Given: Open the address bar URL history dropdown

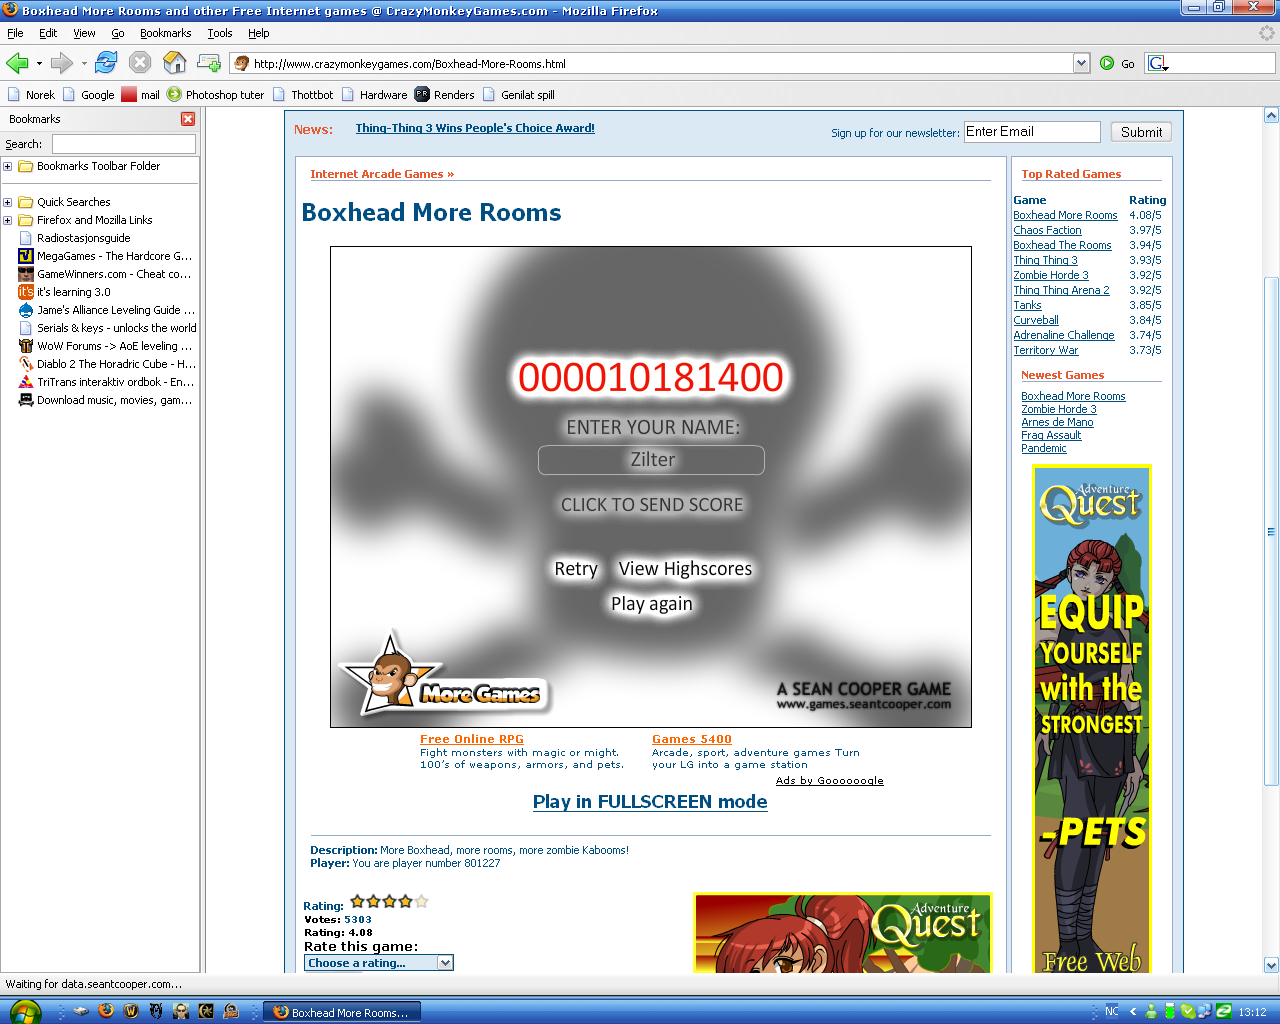Looking at the screenshot, I should (x=1081, y=63).
